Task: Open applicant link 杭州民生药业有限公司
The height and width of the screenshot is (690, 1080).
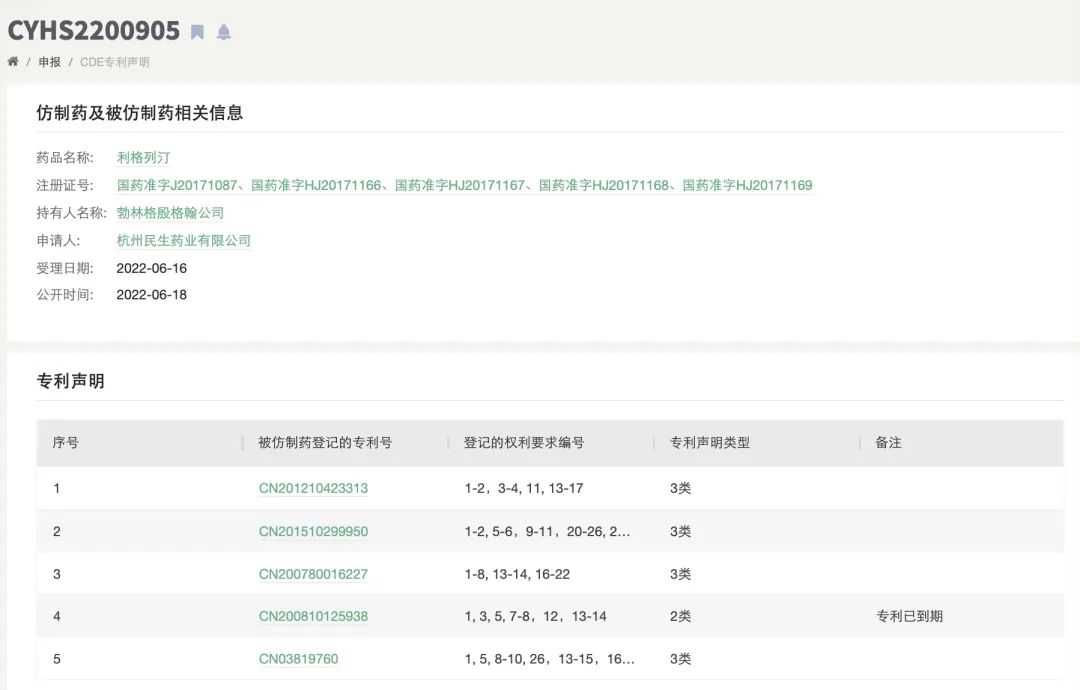Action: 184,241
